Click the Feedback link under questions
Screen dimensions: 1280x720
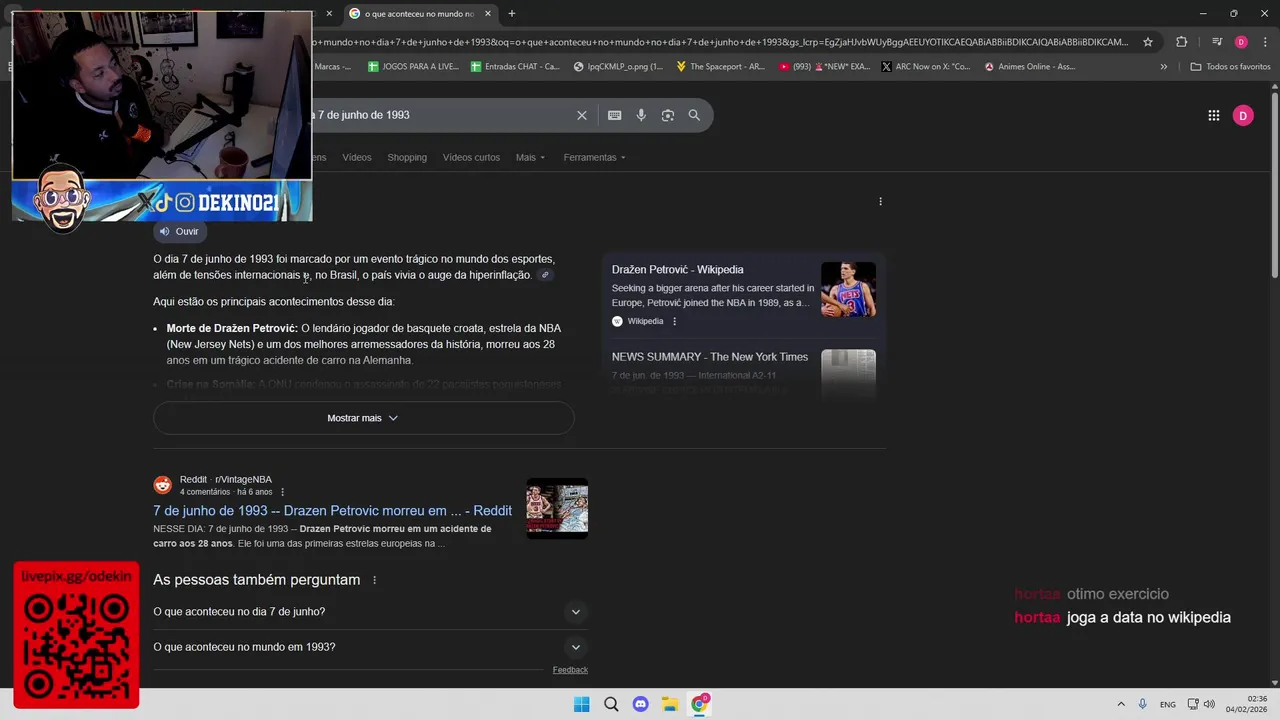570,670
